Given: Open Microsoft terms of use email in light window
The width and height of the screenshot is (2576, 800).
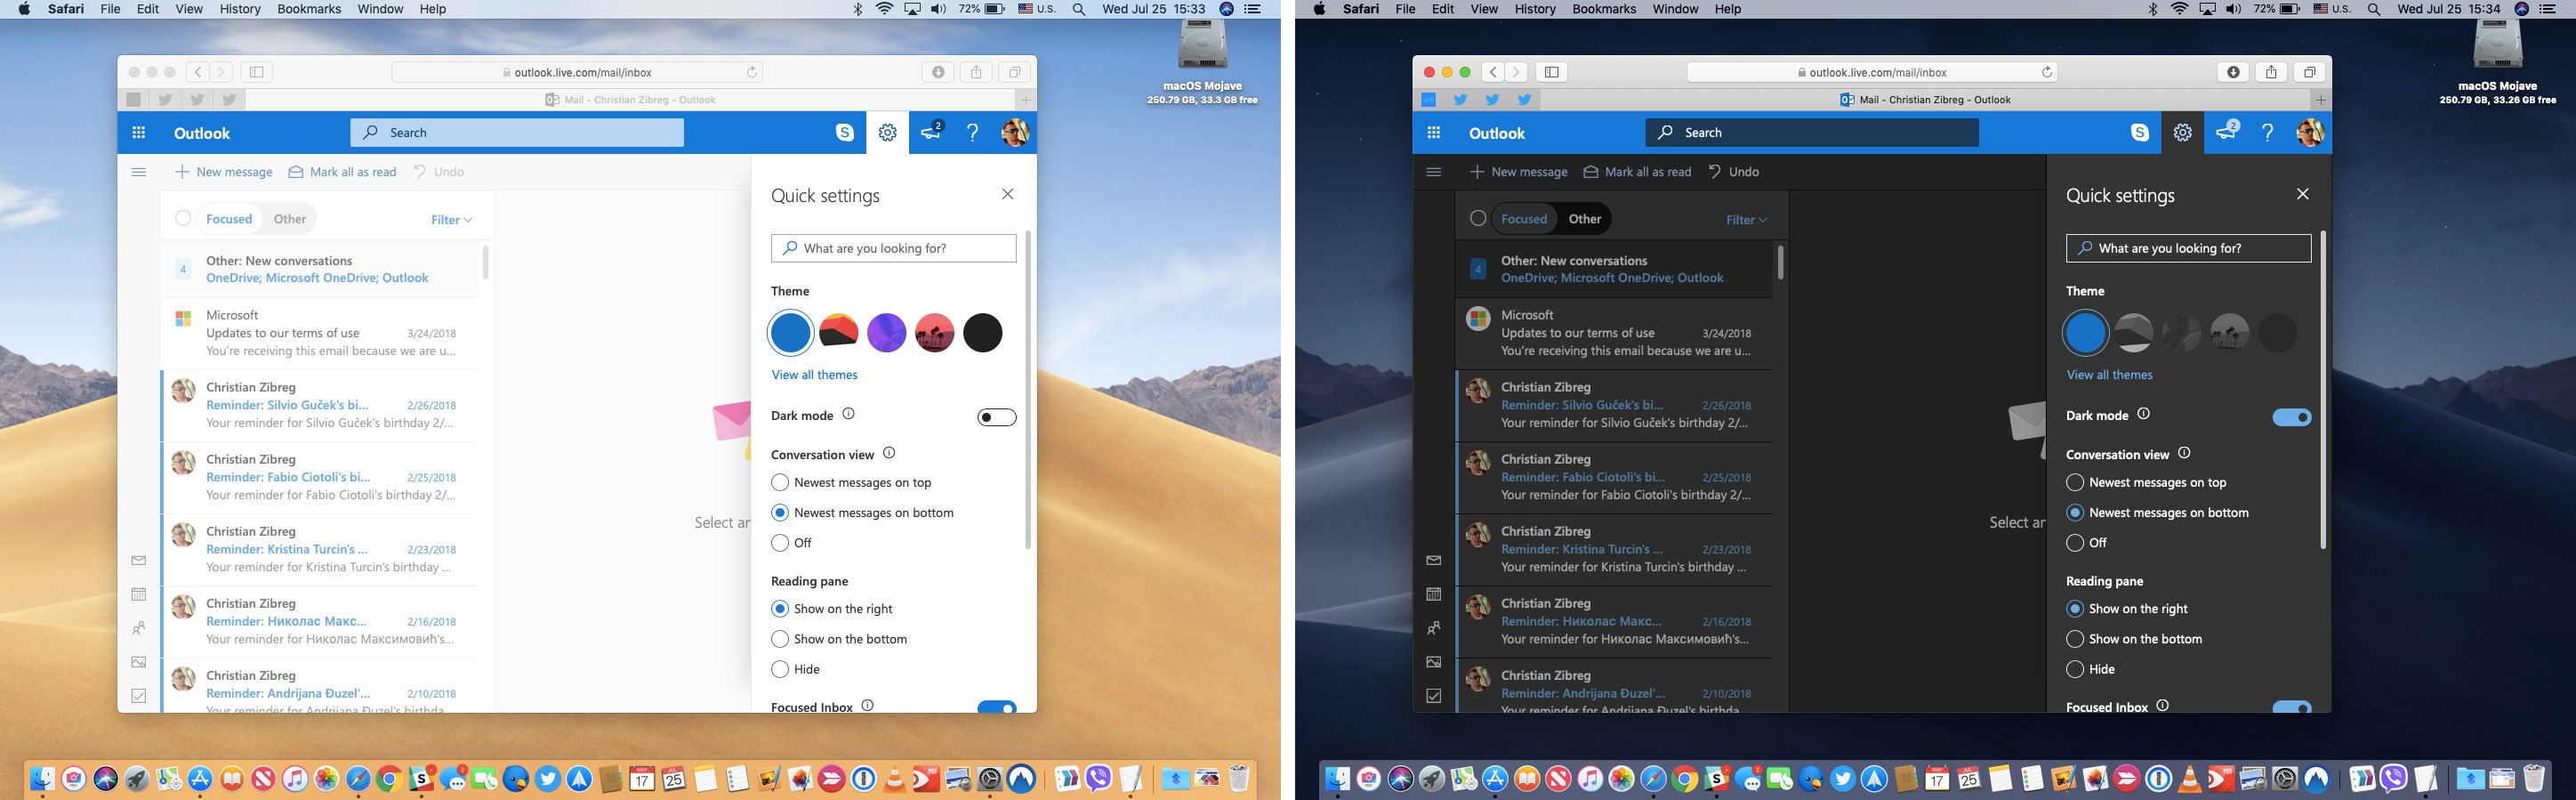Looking at the screenshot, I should [319, 333].
